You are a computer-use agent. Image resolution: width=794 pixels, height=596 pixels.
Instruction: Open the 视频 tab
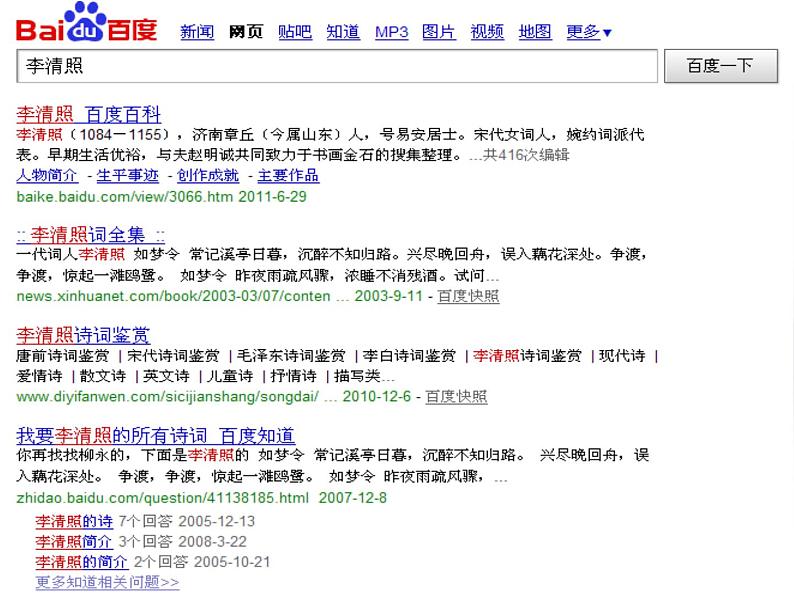click(487, 32)
